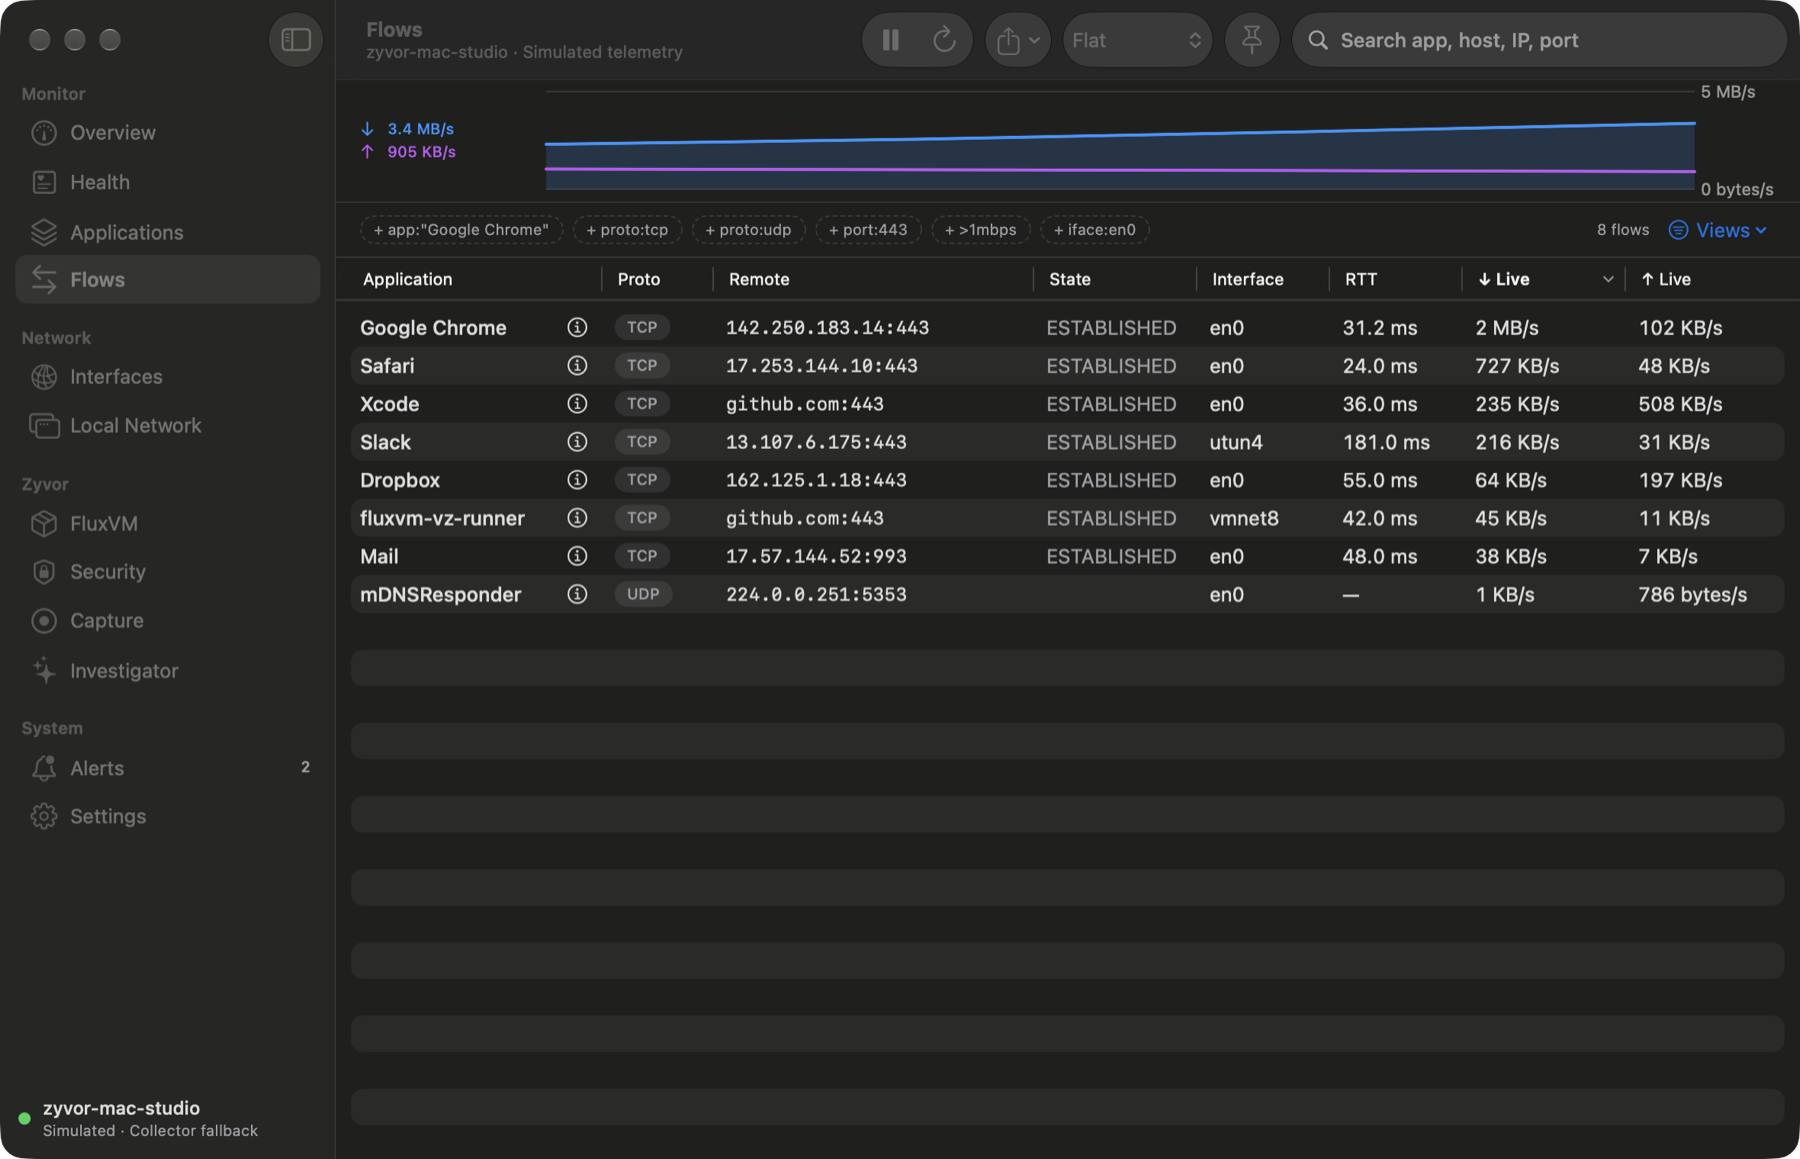This screenshot has height=1159, width=1800.
Task: Select the 13.107.6.175:443 remote cell
Action: tap(816, 442)
